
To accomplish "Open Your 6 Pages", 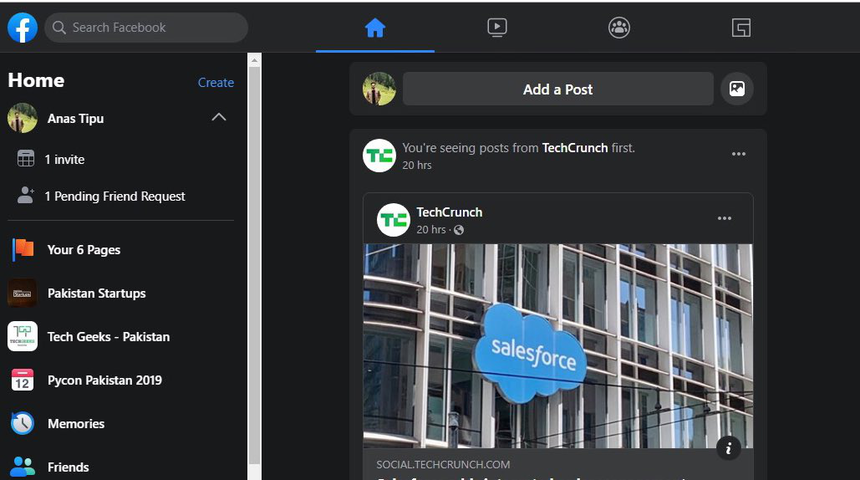I will [x=83, y=250].
